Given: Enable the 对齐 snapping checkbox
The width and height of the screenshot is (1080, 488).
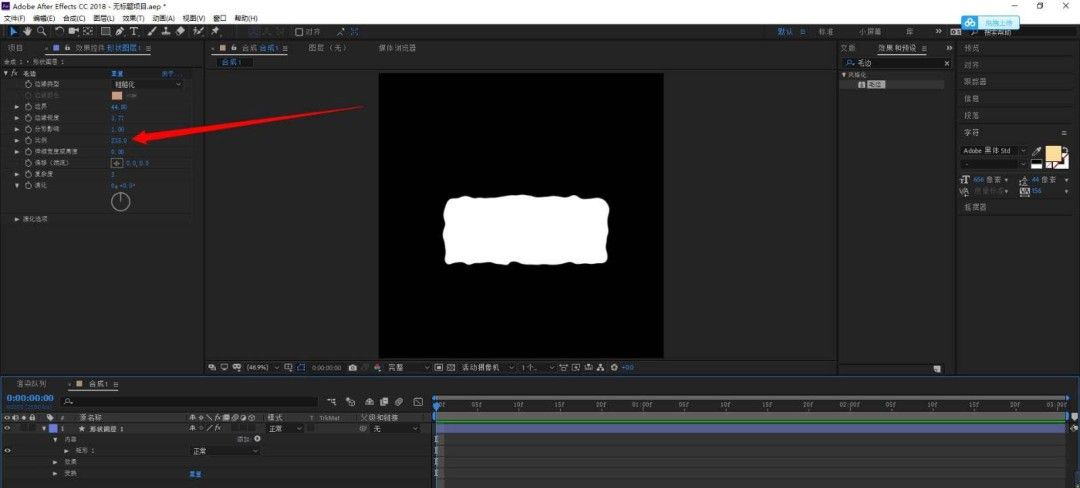Looking at the screenshot, I should (300, 32).
